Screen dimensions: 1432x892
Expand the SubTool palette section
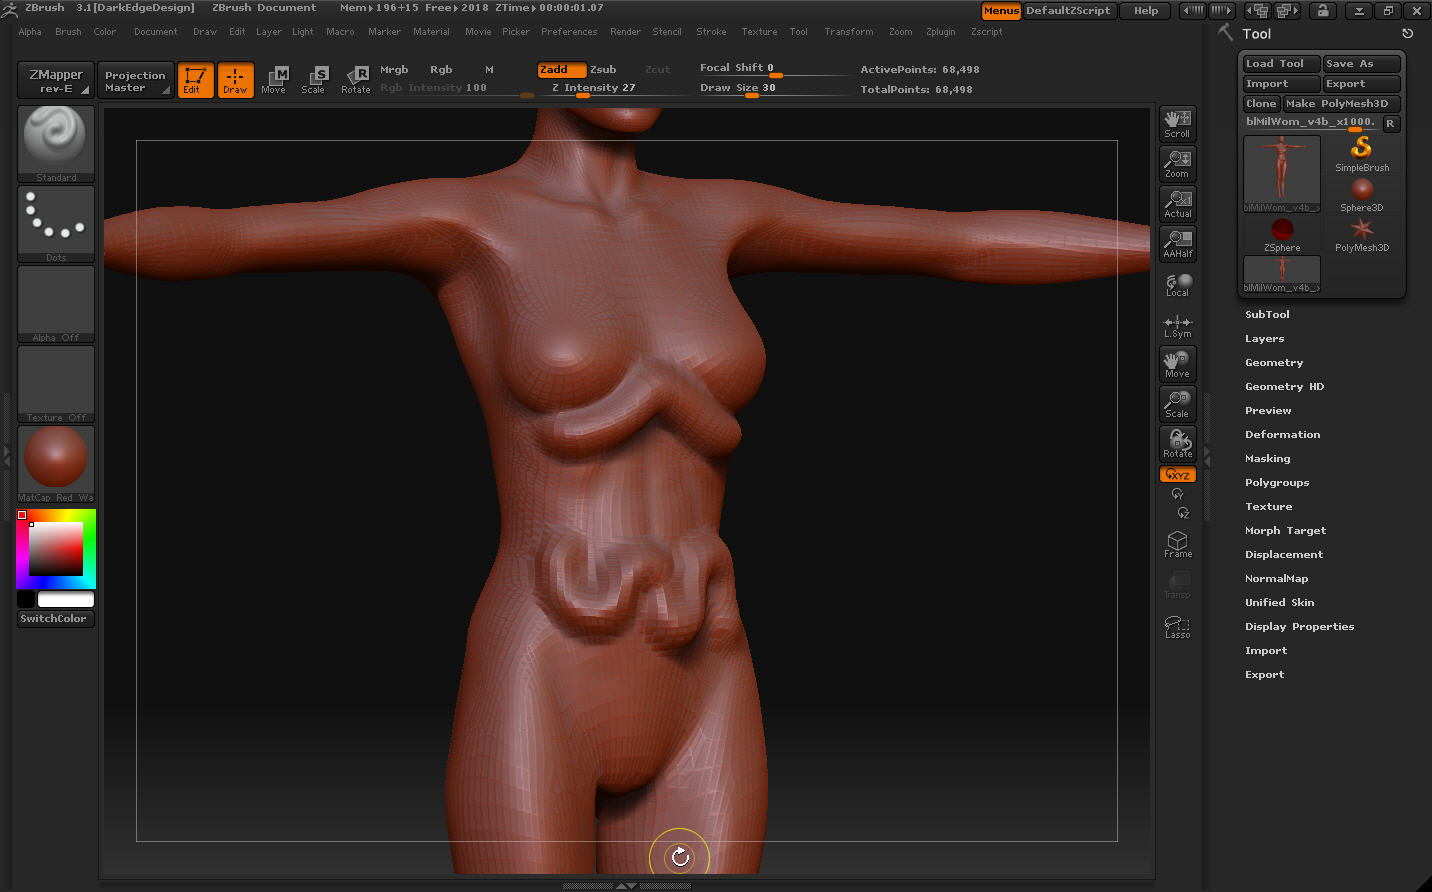[x=1267, y=315]
